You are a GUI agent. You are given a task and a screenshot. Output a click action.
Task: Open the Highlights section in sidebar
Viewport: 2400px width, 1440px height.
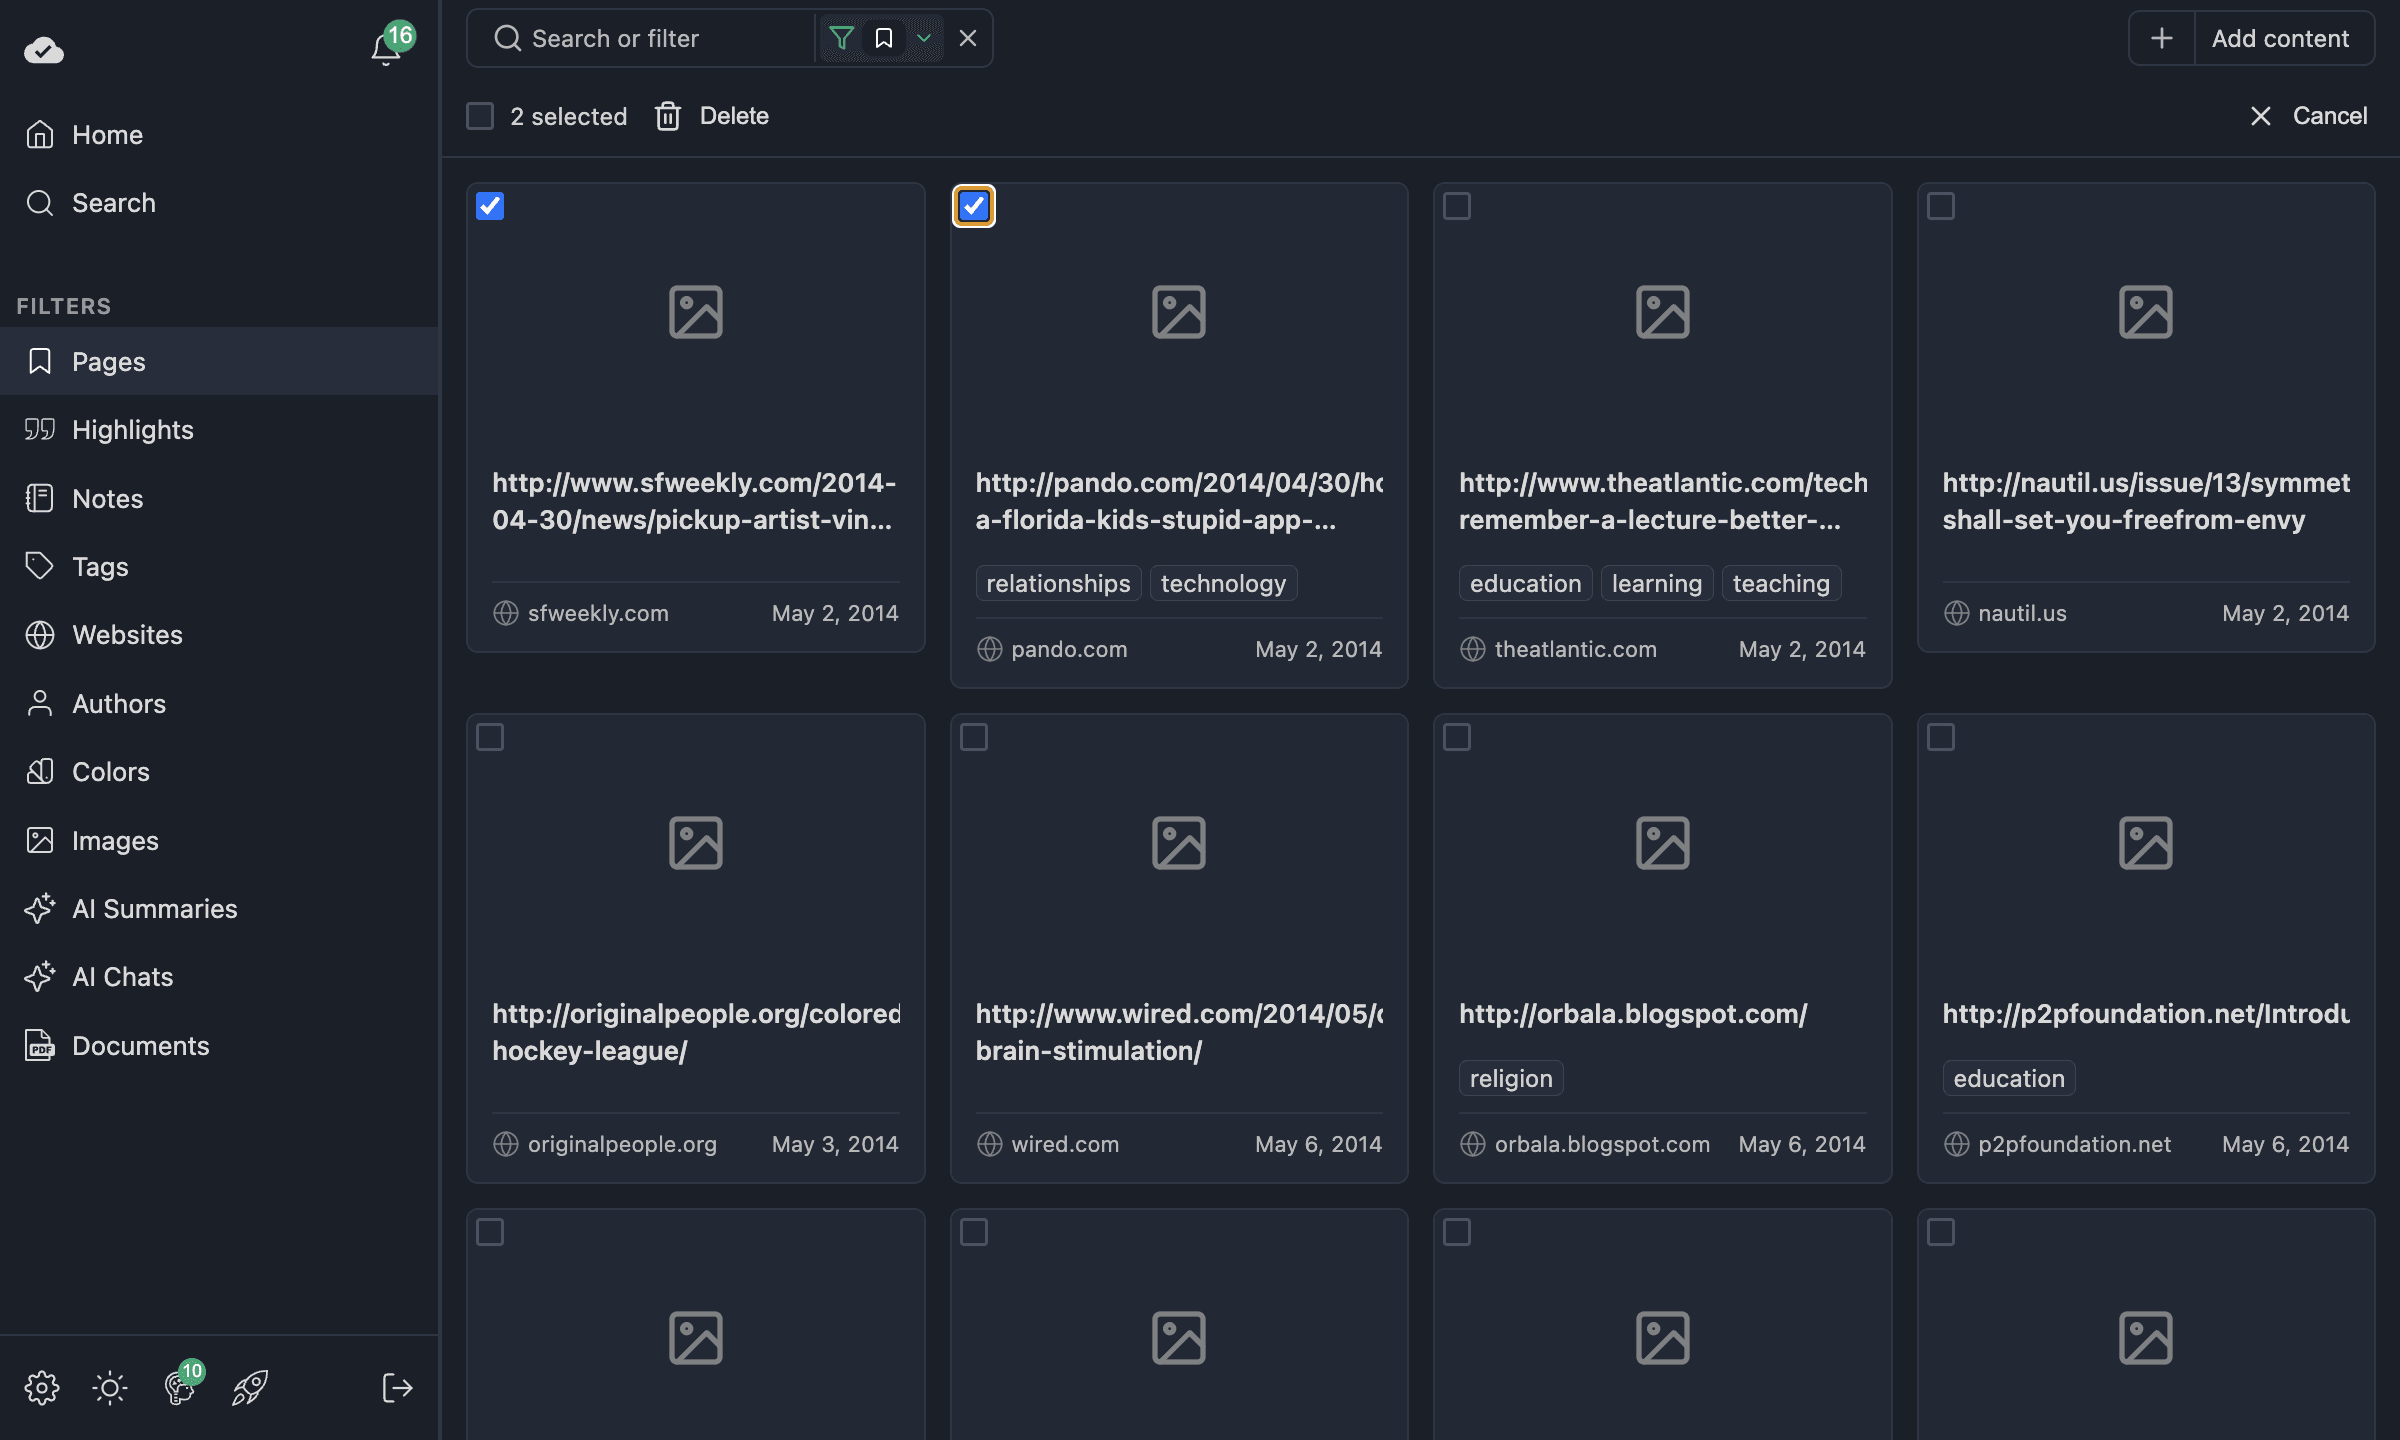click(x=132, y=429)
